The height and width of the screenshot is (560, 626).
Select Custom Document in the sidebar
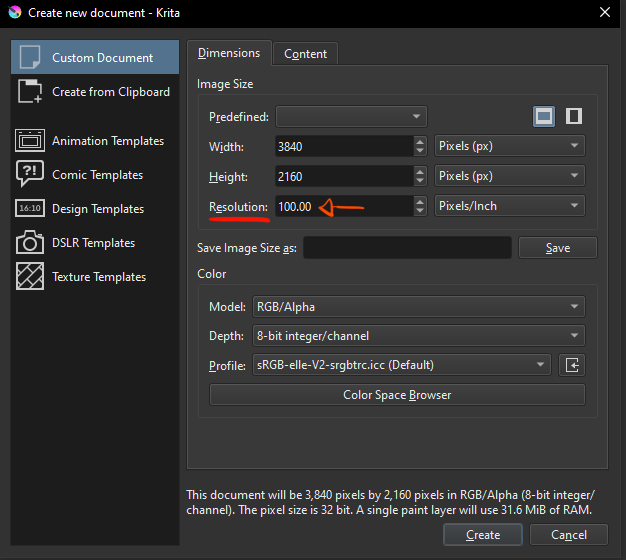click(x=95, y=57)
